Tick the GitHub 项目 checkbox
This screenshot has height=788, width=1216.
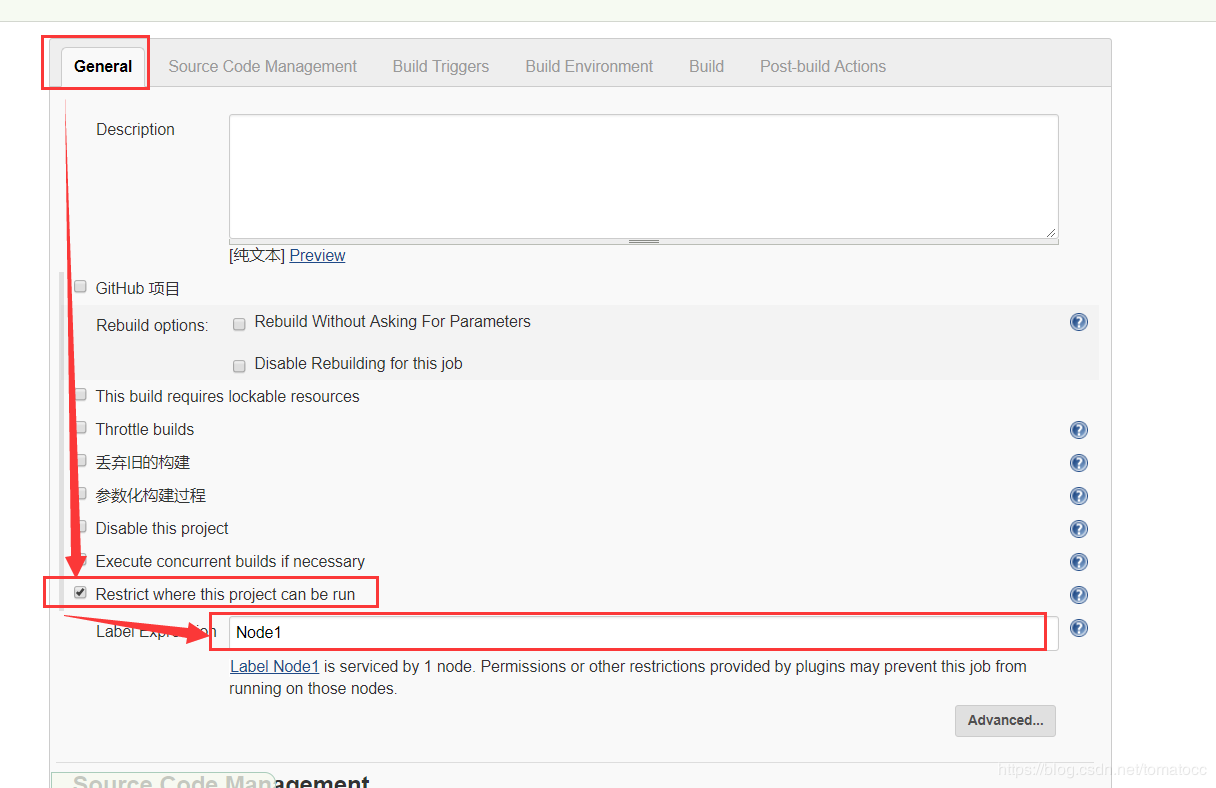pyautogui.click(x=80, y=287)
